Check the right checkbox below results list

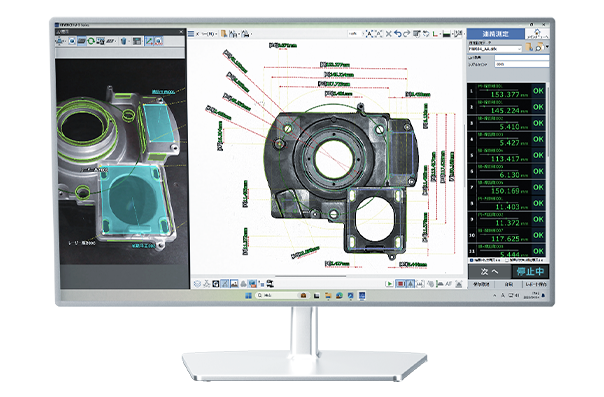[508, 261]
